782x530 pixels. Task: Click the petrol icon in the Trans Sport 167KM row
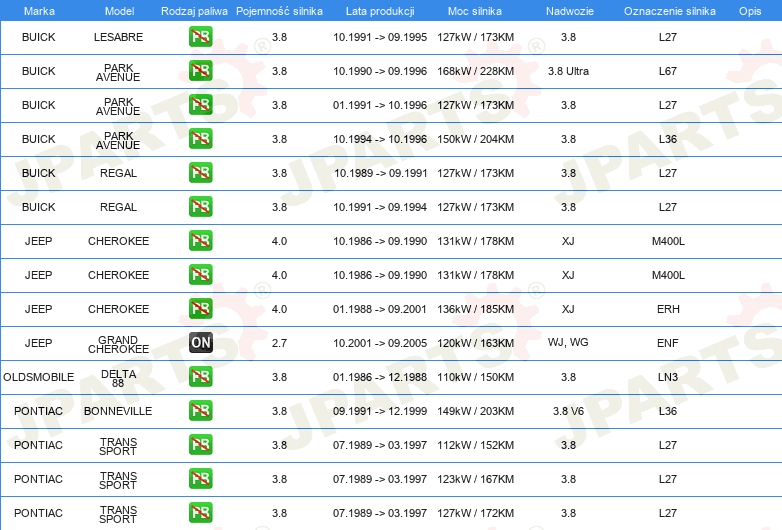coord(200,478)
